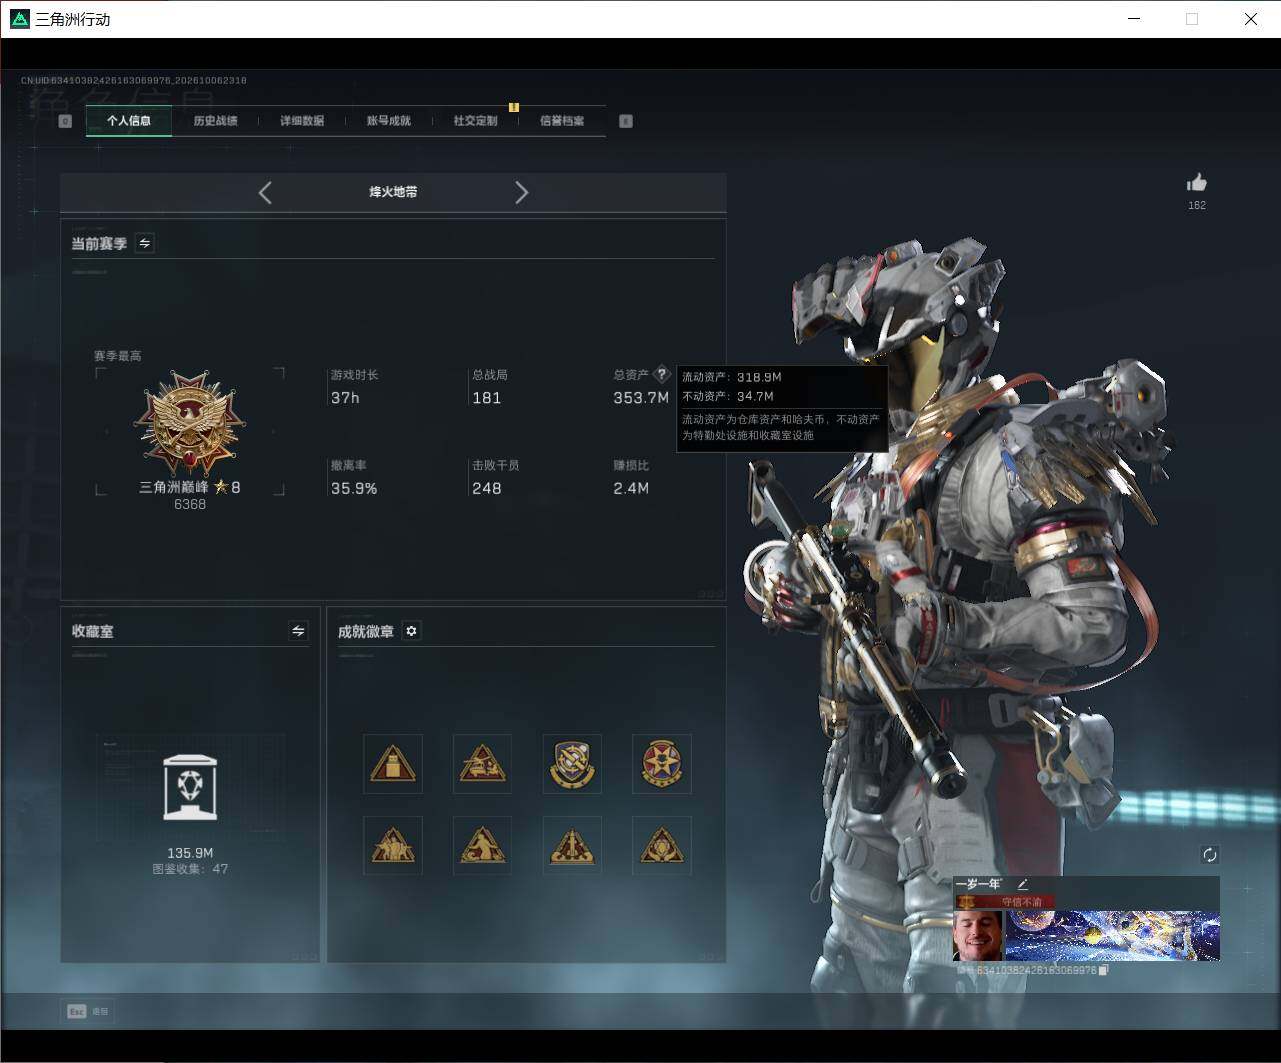This screenshot has width=1281, height=1063.
Task: Select the triangle badge with a rocket
Action: pyautogui.click(x=572, y=846)
